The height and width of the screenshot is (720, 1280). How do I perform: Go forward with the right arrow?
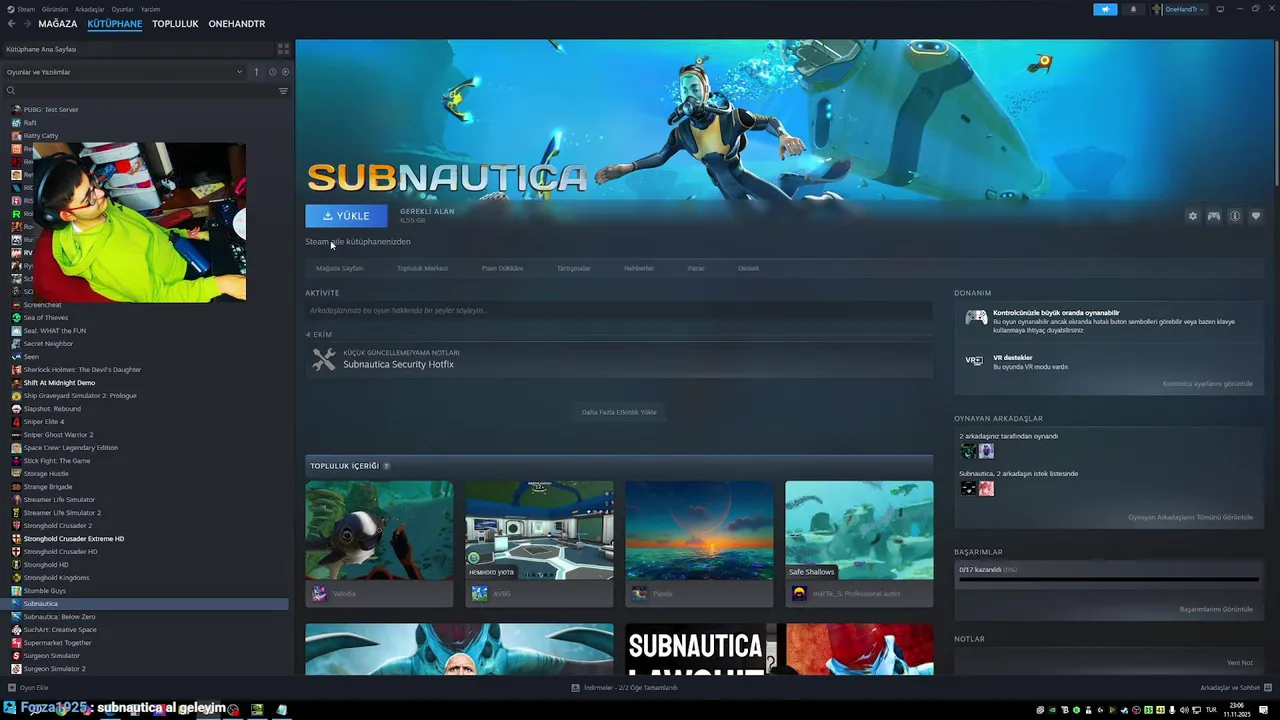coord(26,23)
